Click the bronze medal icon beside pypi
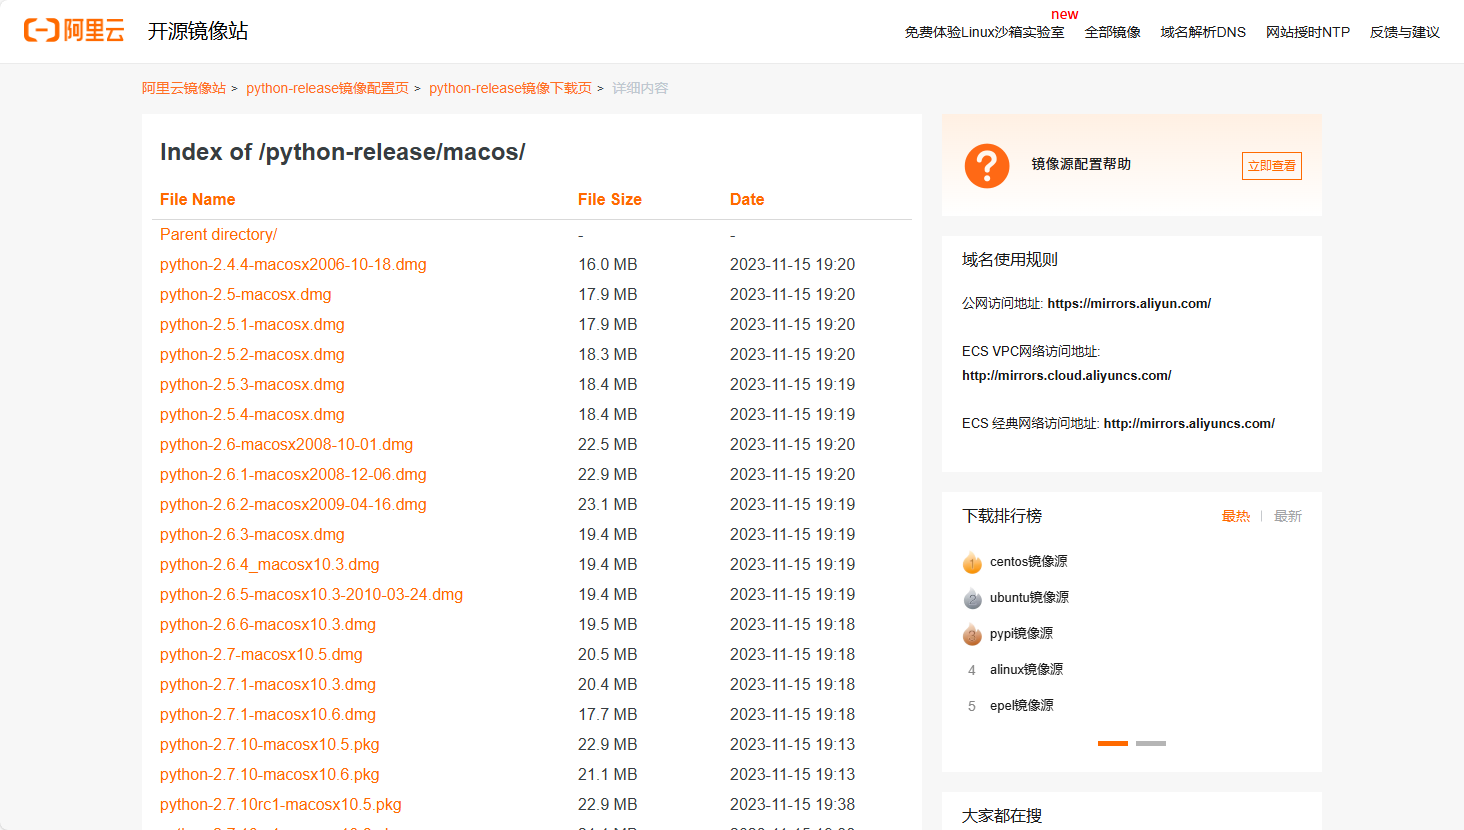Image resolution: width=1464 pixels, height=830 pixels. pos(972,634)
